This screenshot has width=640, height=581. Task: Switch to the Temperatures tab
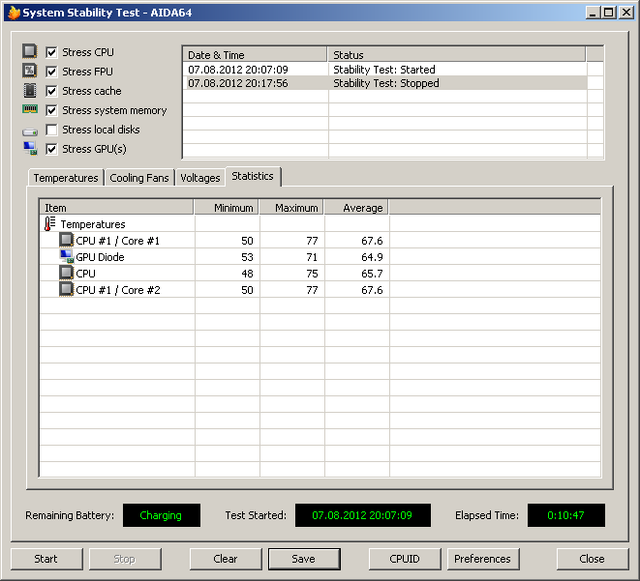(65, 178)
